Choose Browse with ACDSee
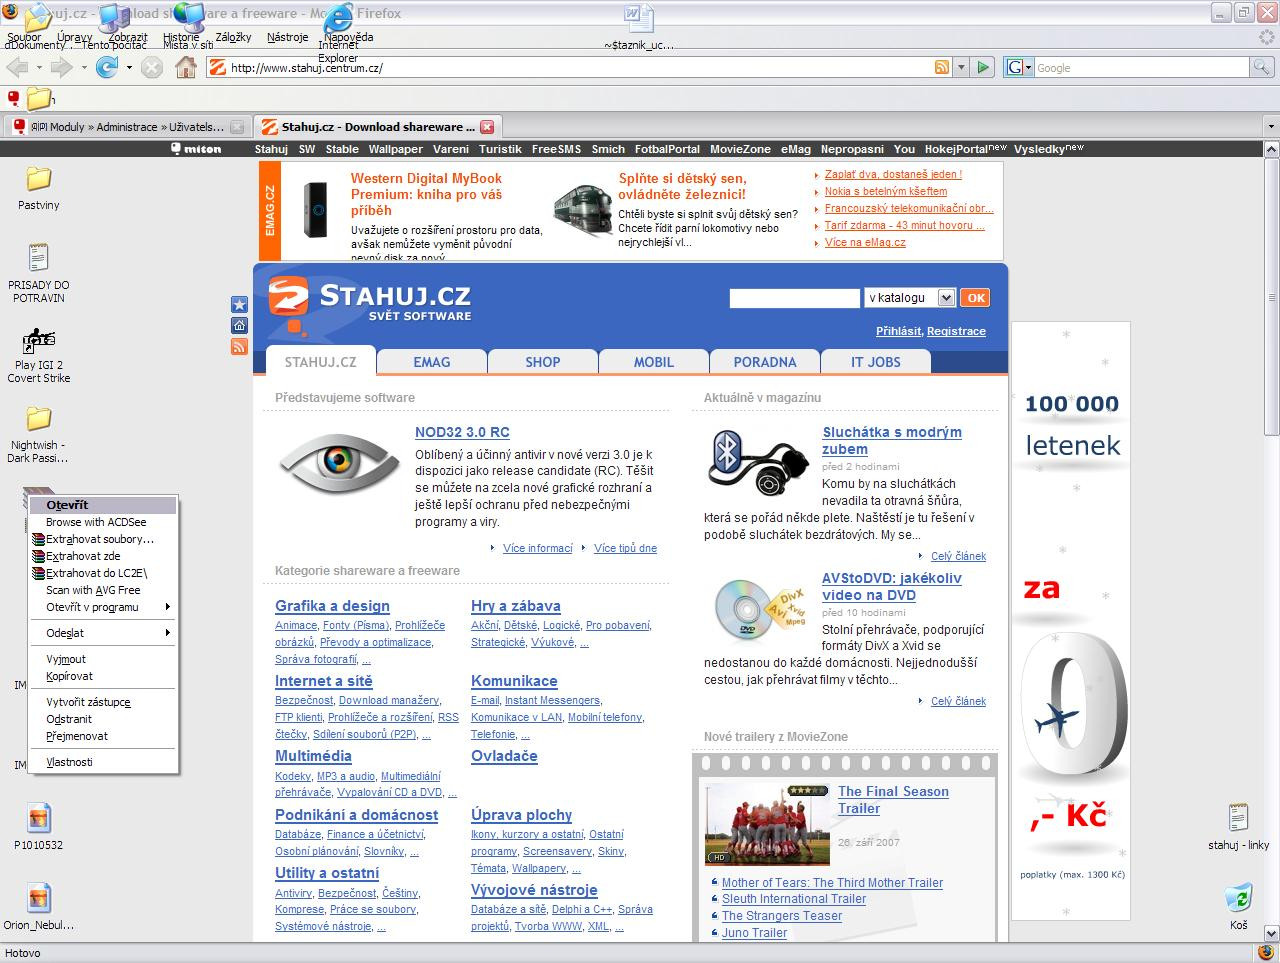Image resolution: width=1280 pixels, height=963 pixels. [x=103, y=522]
